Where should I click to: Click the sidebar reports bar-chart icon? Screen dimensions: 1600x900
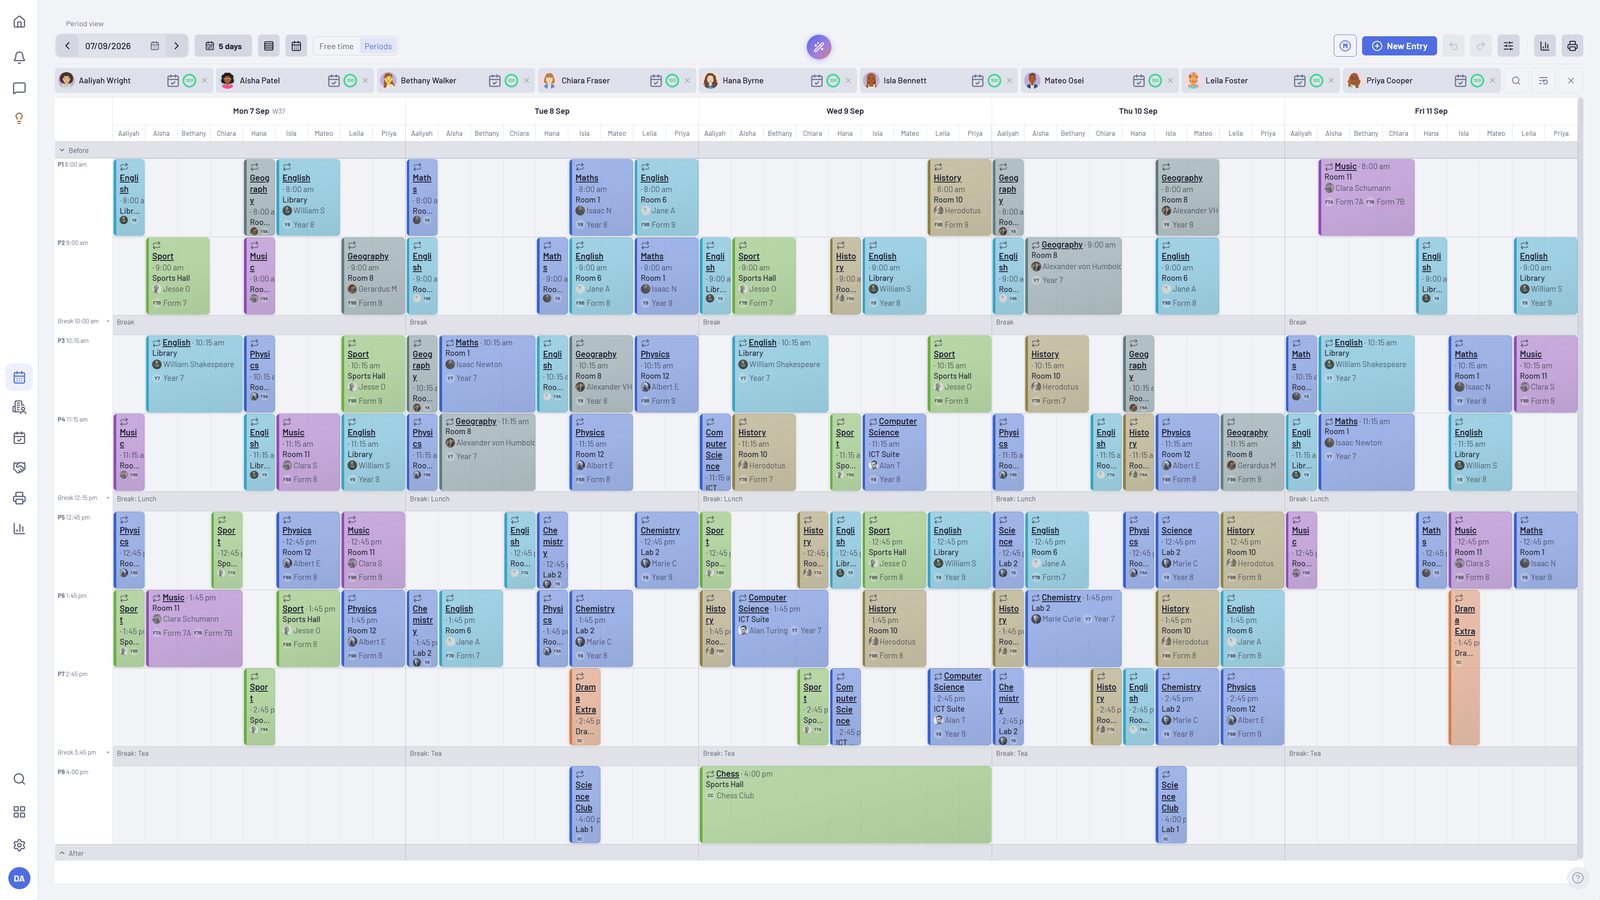(x=19, y=528)
